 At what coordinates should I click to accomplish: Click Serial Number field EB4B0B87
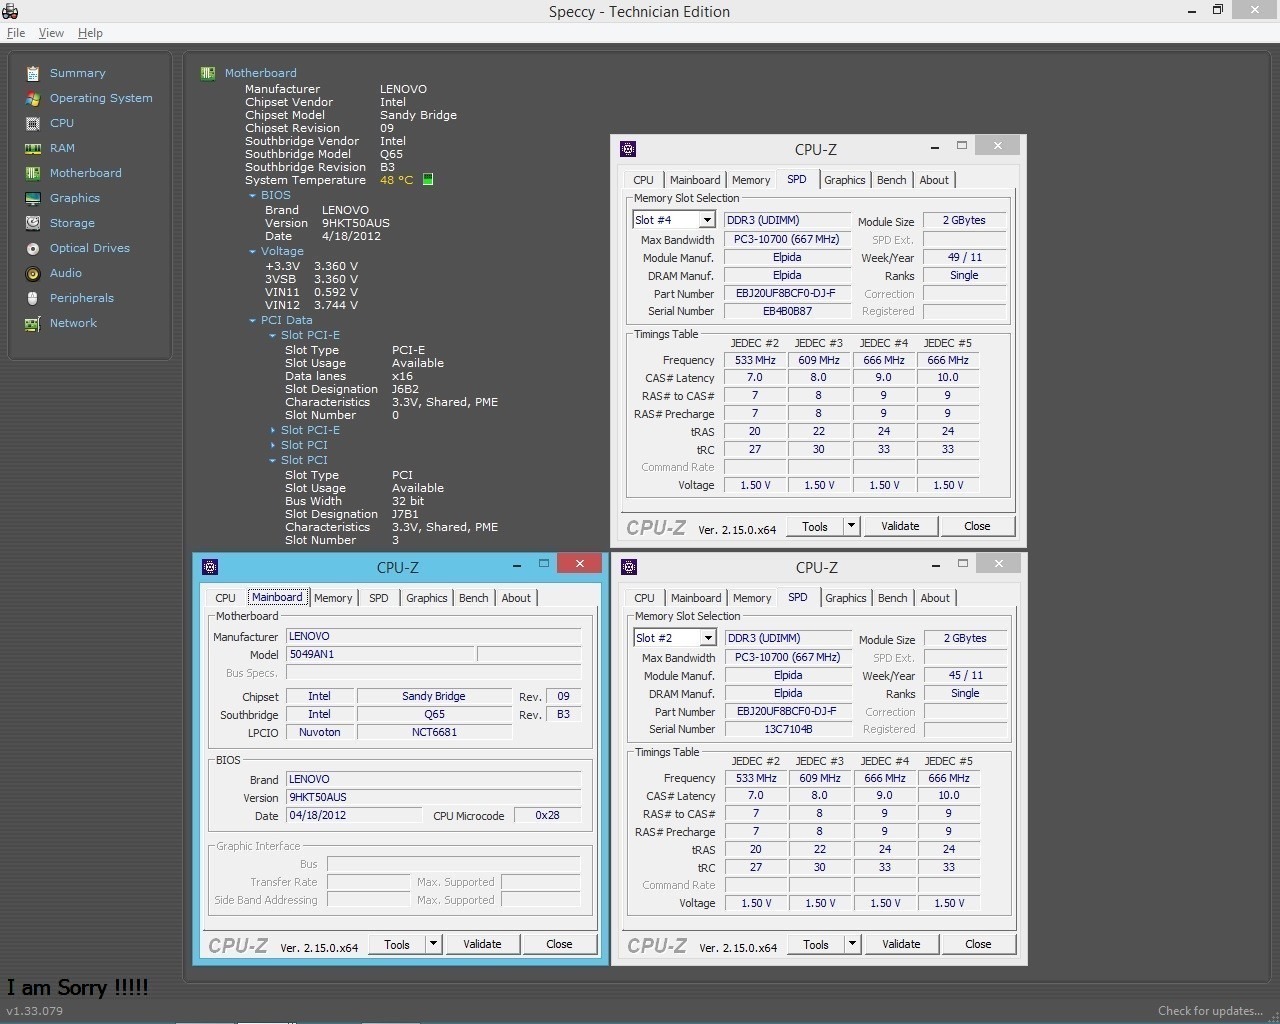pos(787,311)
